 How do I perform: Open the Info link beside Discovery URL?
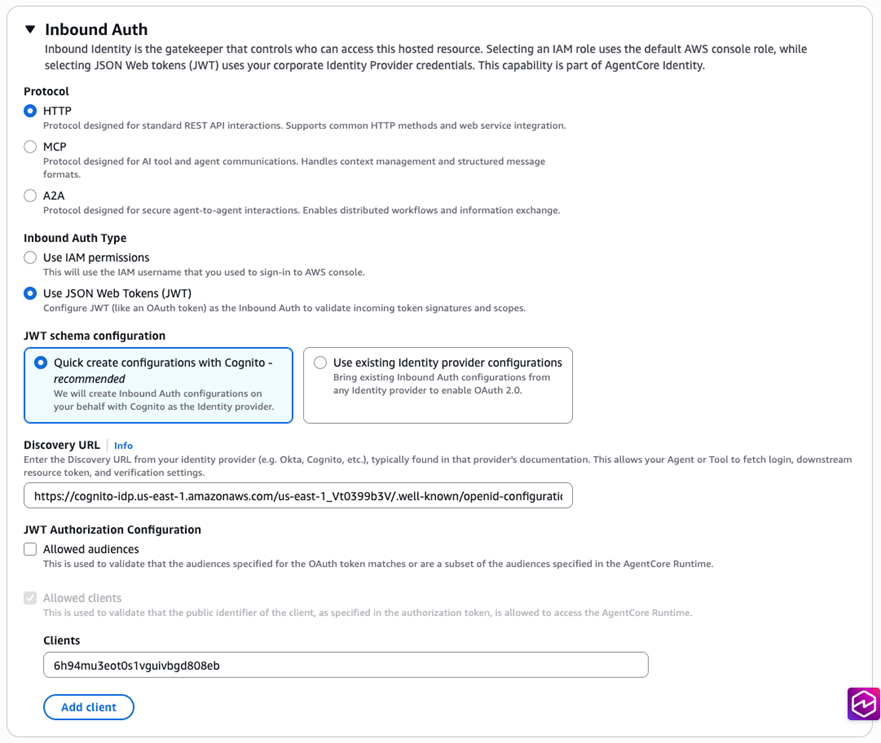123,446
